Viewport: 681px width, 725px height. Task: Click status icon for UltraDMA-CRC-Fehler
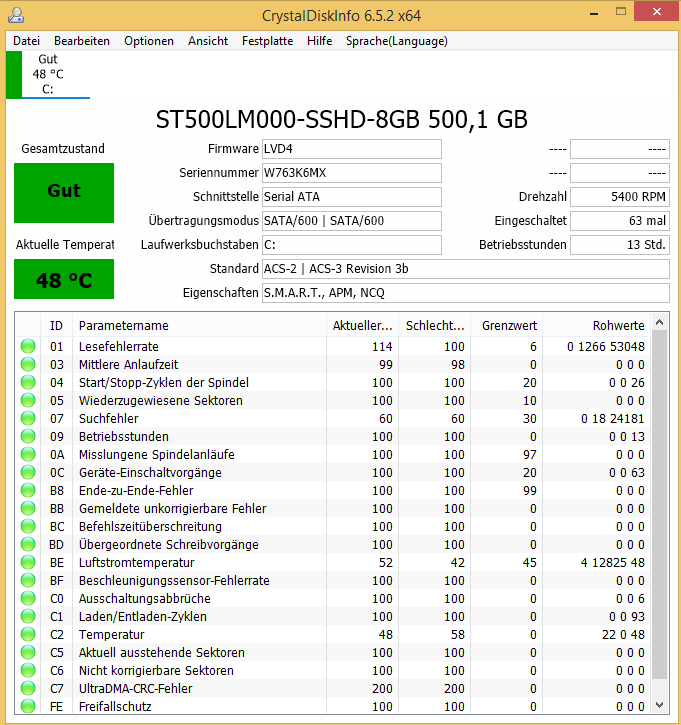[x=28, y=689]
